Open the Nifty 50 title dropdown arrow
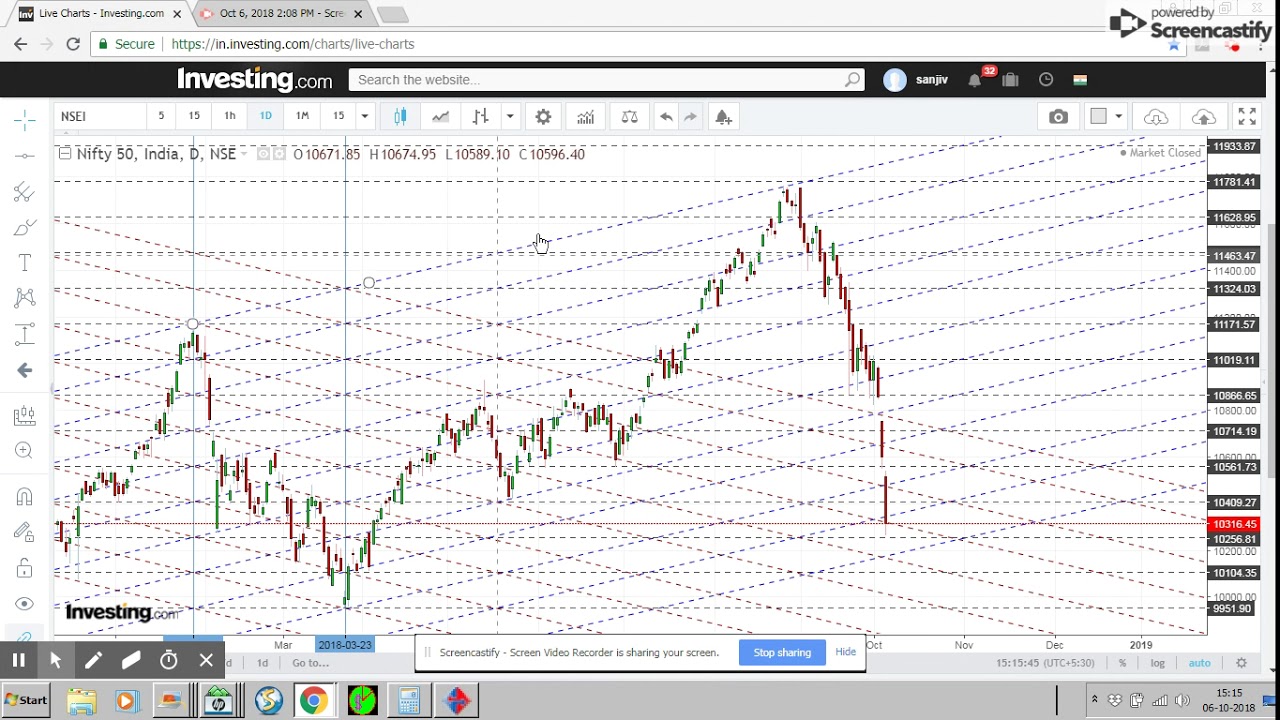The width and height of the screenshot is (1280, 720). [x=245, y=154]
